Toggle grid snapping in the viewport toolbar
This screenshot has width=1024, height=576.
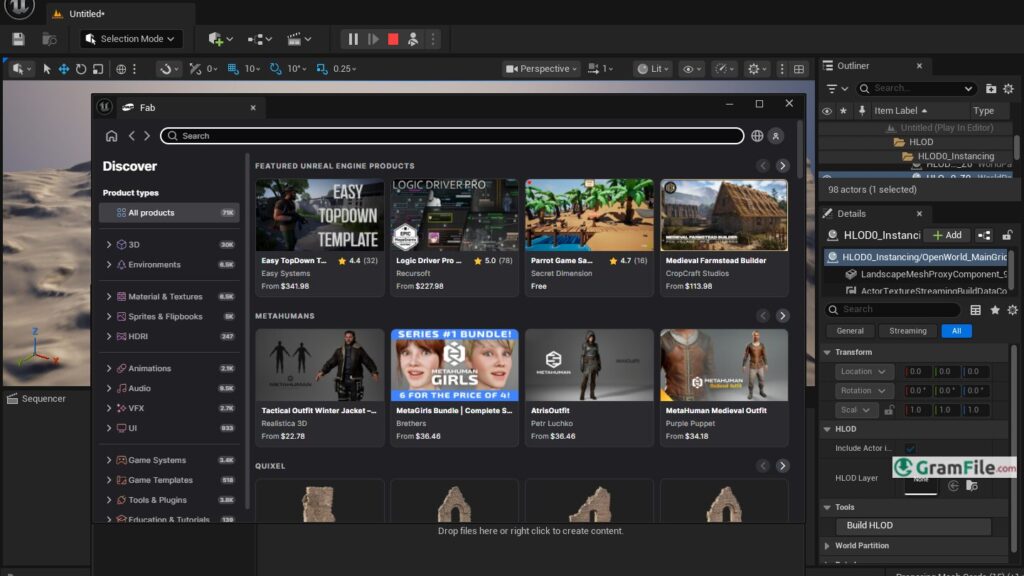233,69
